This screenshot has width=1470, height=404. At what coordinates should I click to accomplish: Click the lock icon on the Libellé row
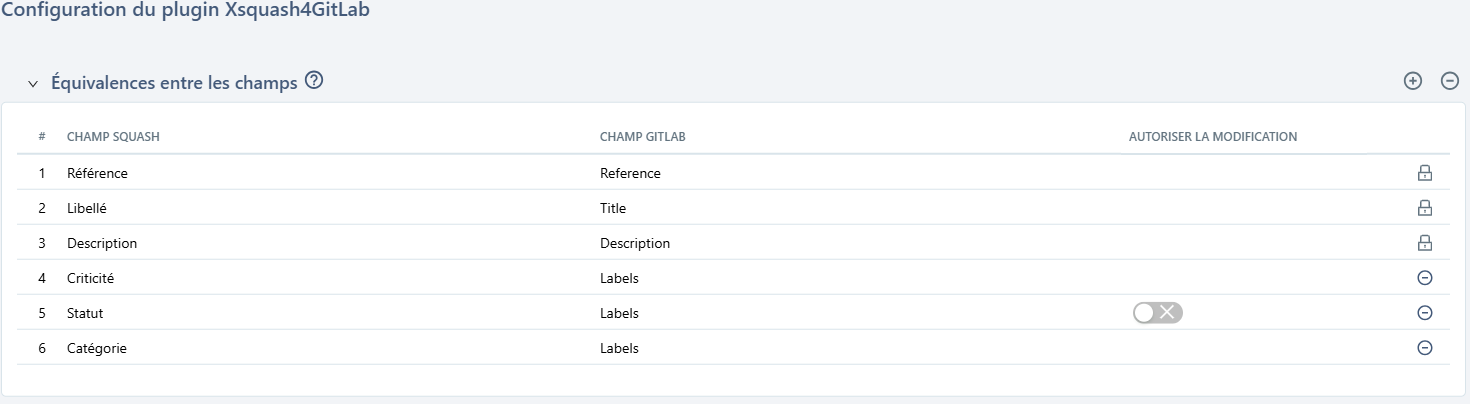[x=1425, y=208]
